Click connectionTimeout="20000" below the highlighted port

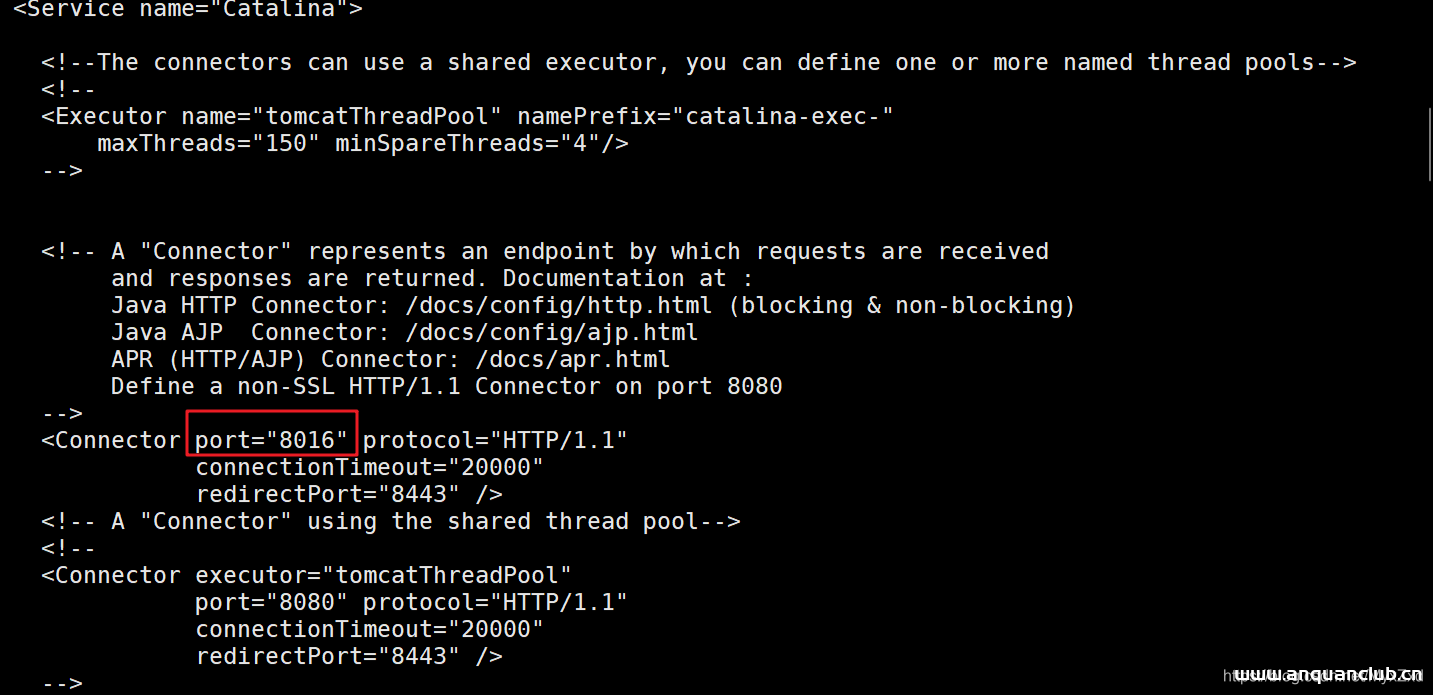coord(369,467)
